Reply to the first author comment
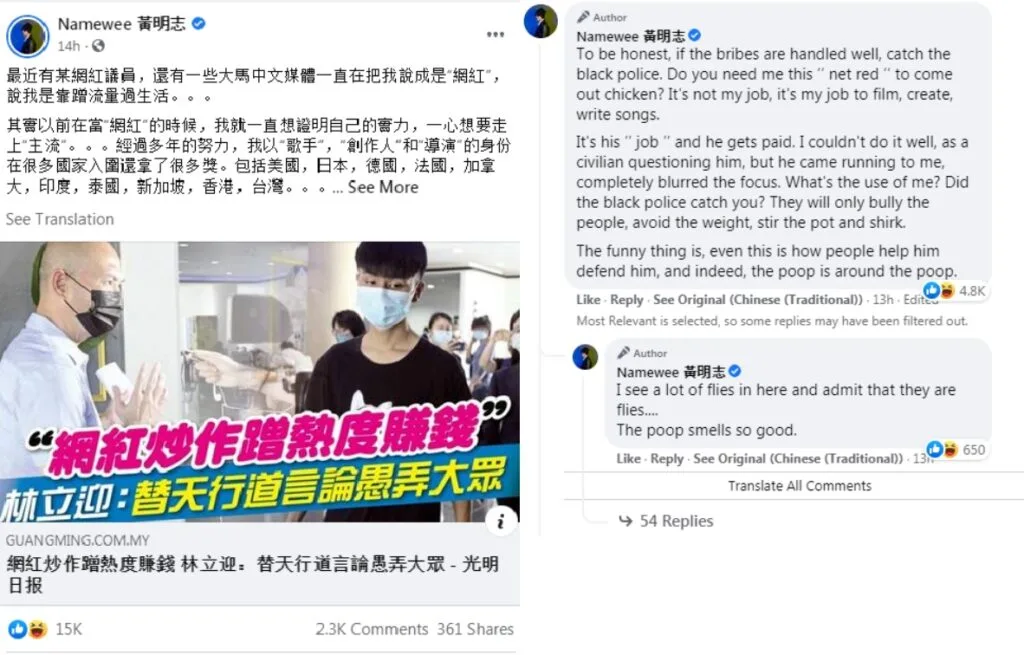Image resolution: width=1024 pixels, height=655 pixels. [627, 300]
